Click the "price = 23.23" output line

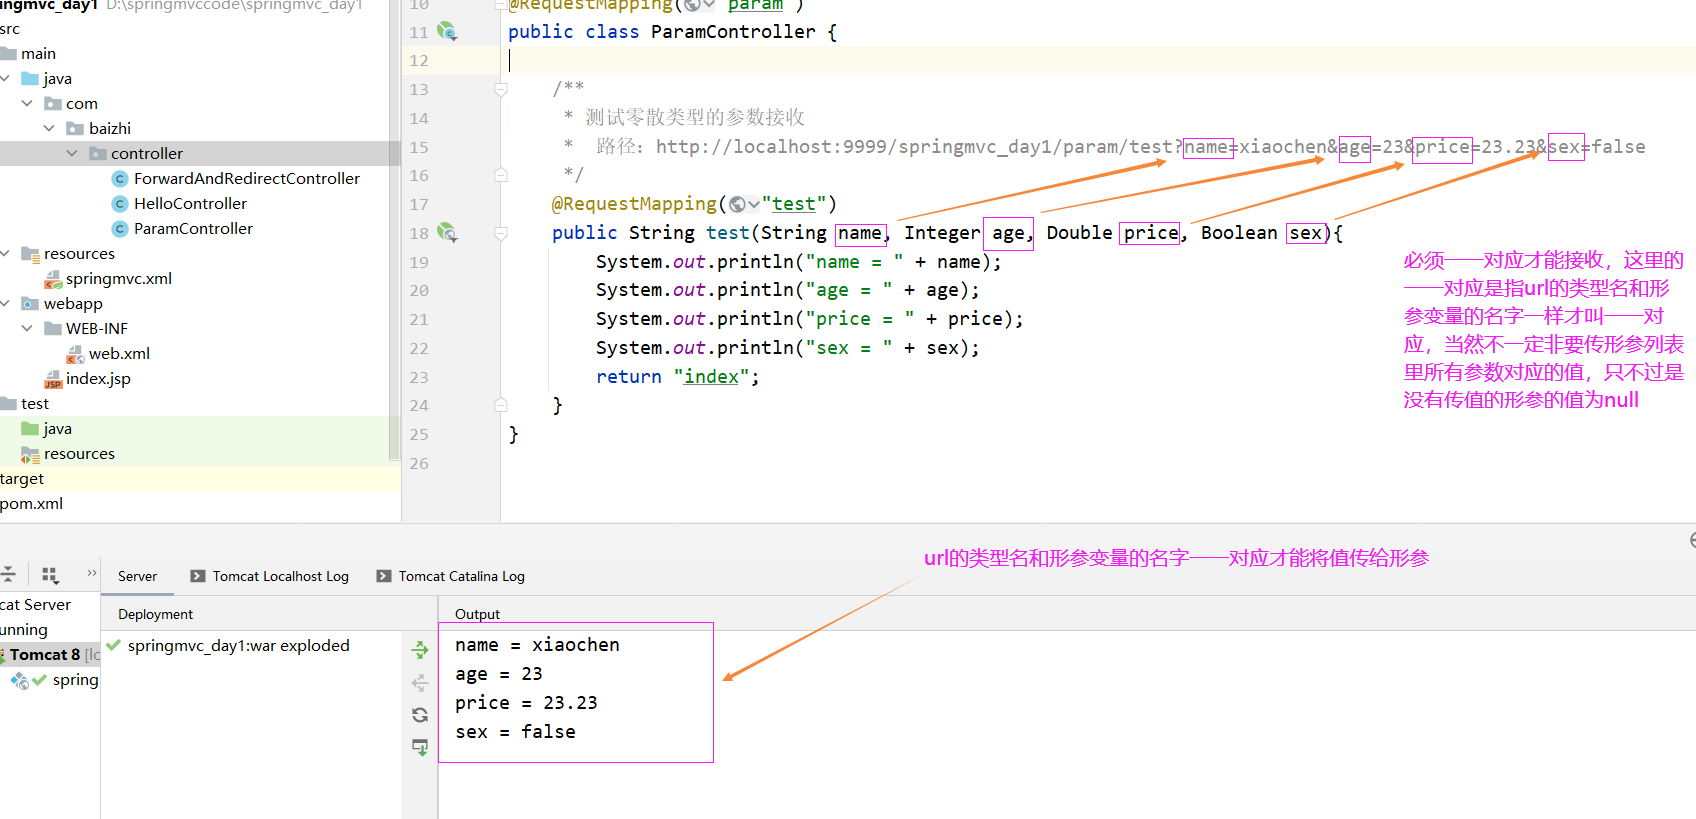click(x=526, y=703)
